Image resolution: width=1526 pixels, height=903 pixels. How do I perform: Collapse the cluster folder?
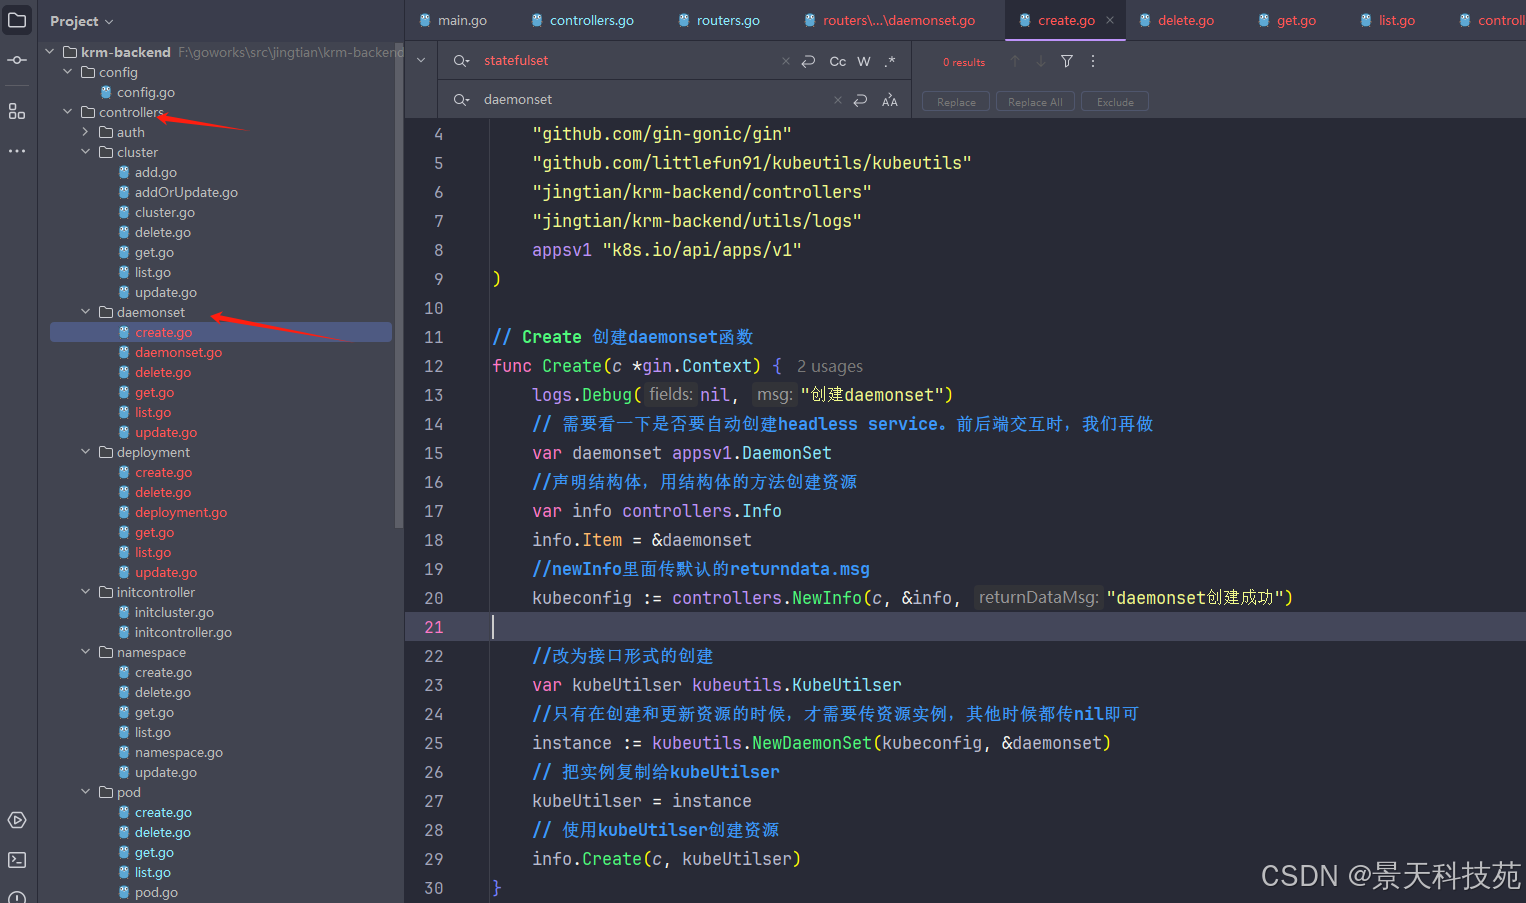(x=86, y=152)
